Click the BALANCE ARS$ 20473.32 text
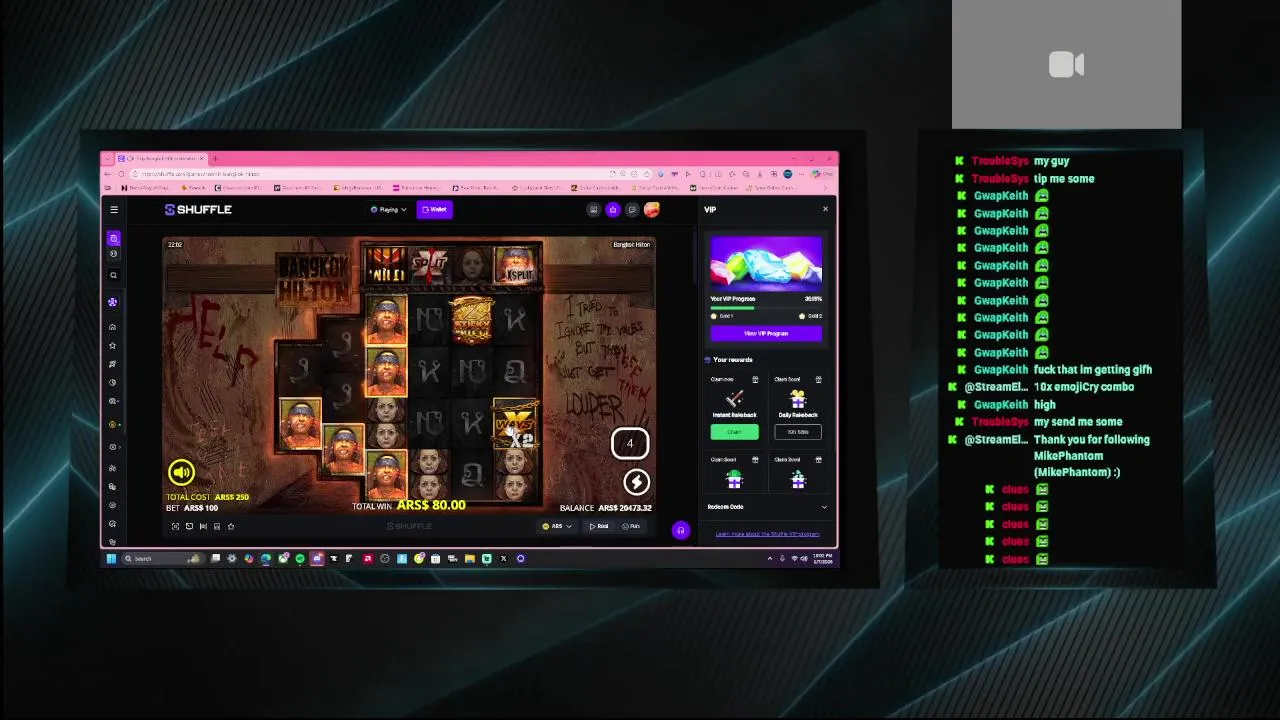Viewport: 1280px width, 720px height. coord(606,508)
